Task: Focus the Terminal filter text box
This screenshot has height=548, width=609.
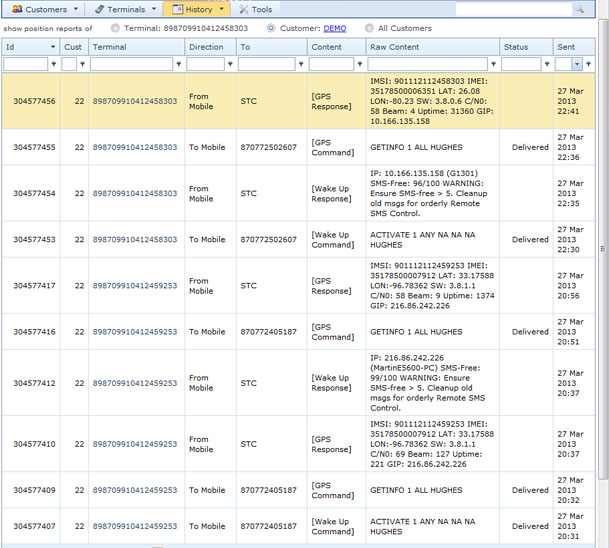Action: pyautogui.click(x=132, y=64)
